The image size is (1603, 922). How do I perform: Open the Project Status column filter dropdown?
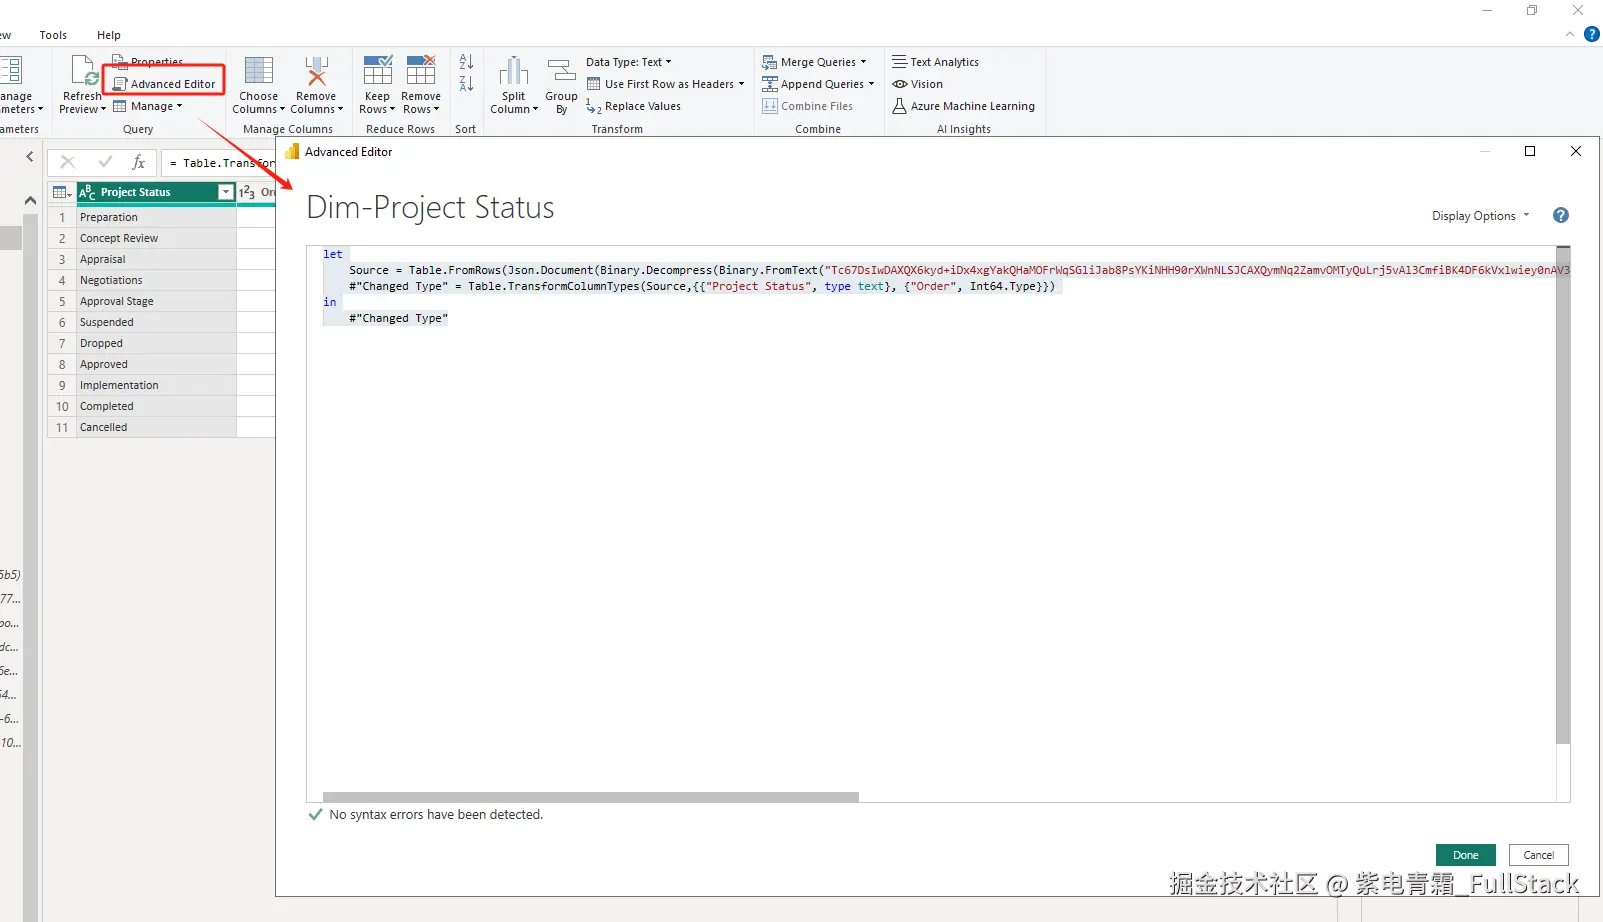tap(226, 192)
